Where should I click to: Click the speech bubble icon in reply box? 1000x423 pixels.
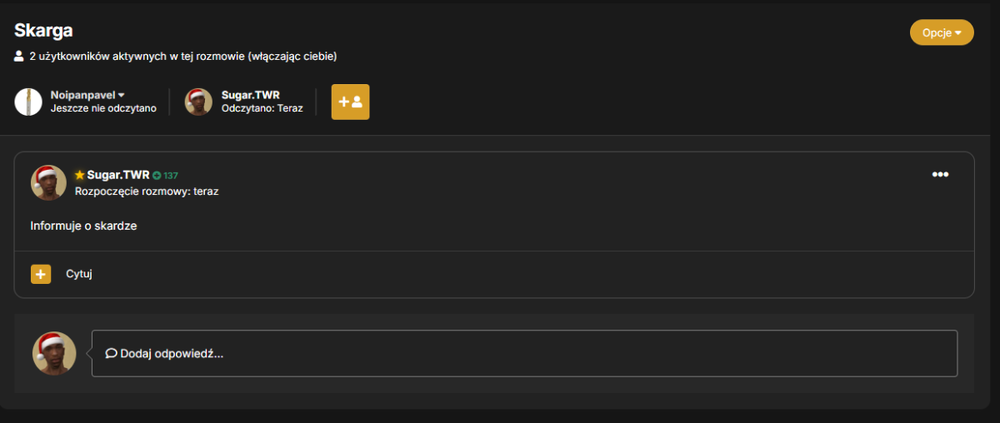click(111, 353)
